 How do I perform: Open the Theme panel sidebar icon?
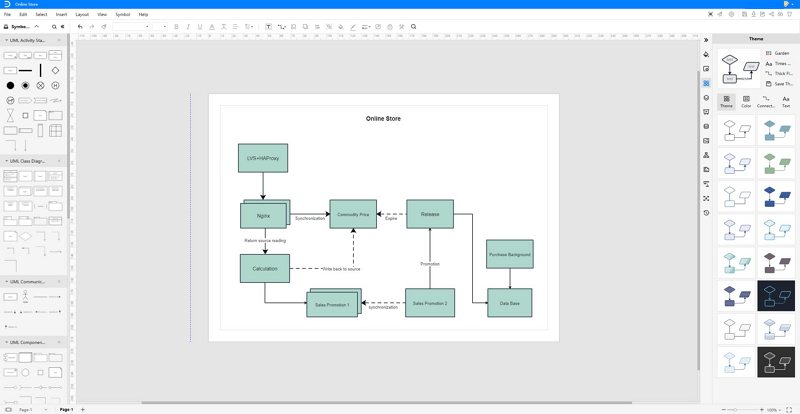(706, 83)
